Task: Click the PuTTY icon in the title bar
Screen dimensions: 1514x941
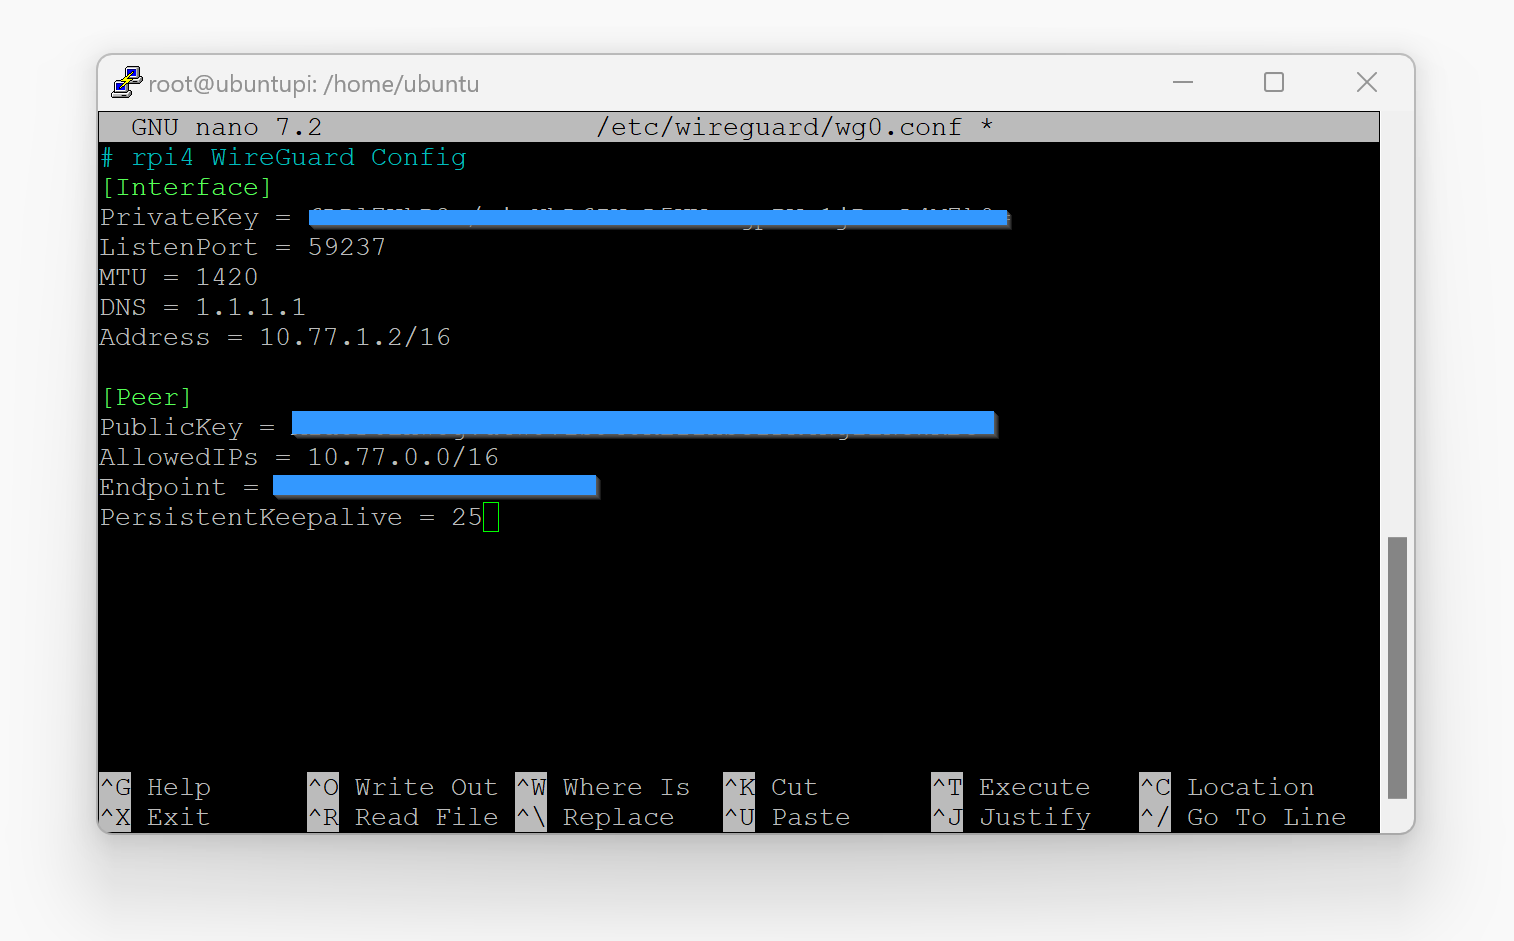Action: pos(127,82)
